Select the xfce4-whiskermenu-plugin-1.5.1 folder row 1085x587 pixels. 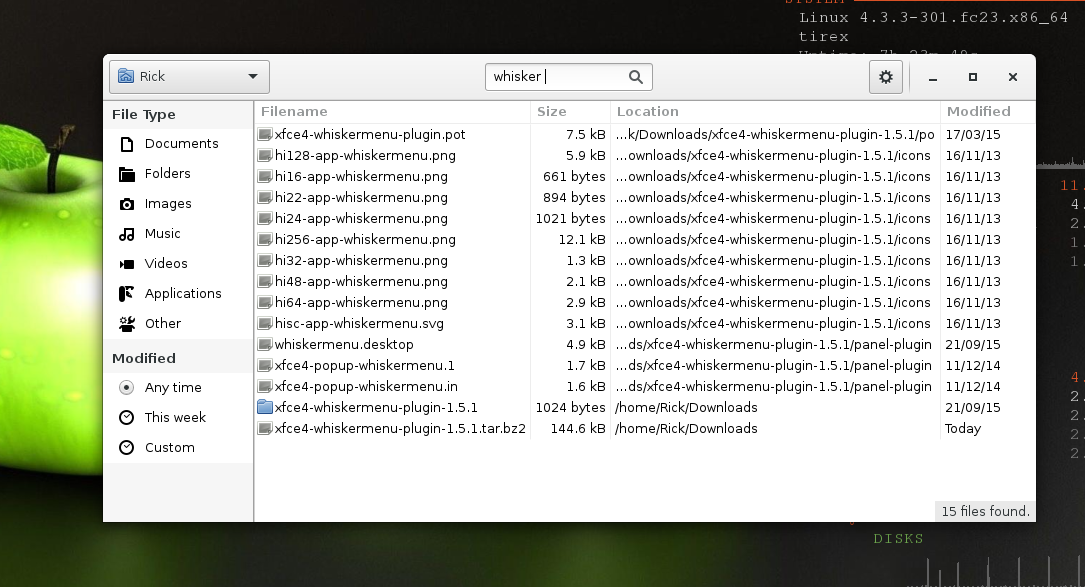pos(376,408)
